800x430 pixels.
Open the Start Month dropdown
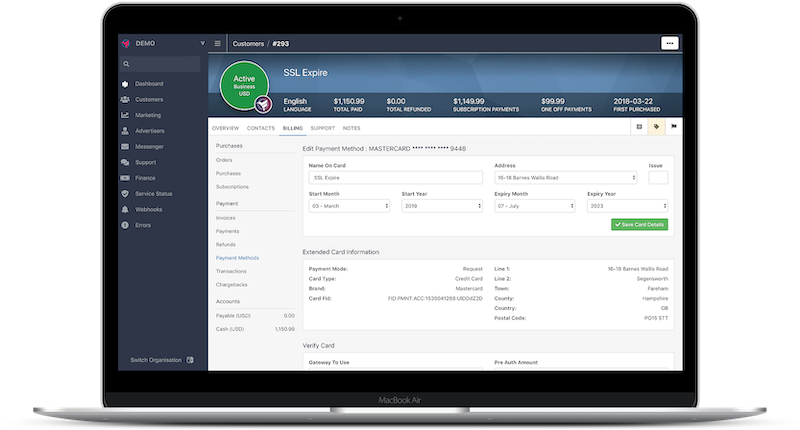click(x=349, y=206)
